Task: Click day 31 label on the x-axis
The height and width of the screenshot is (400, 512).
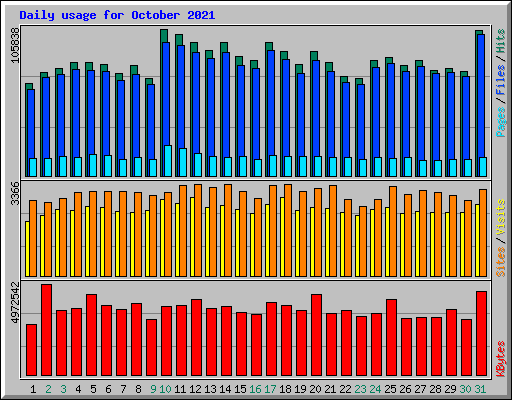Action: (x=480, y=389)
